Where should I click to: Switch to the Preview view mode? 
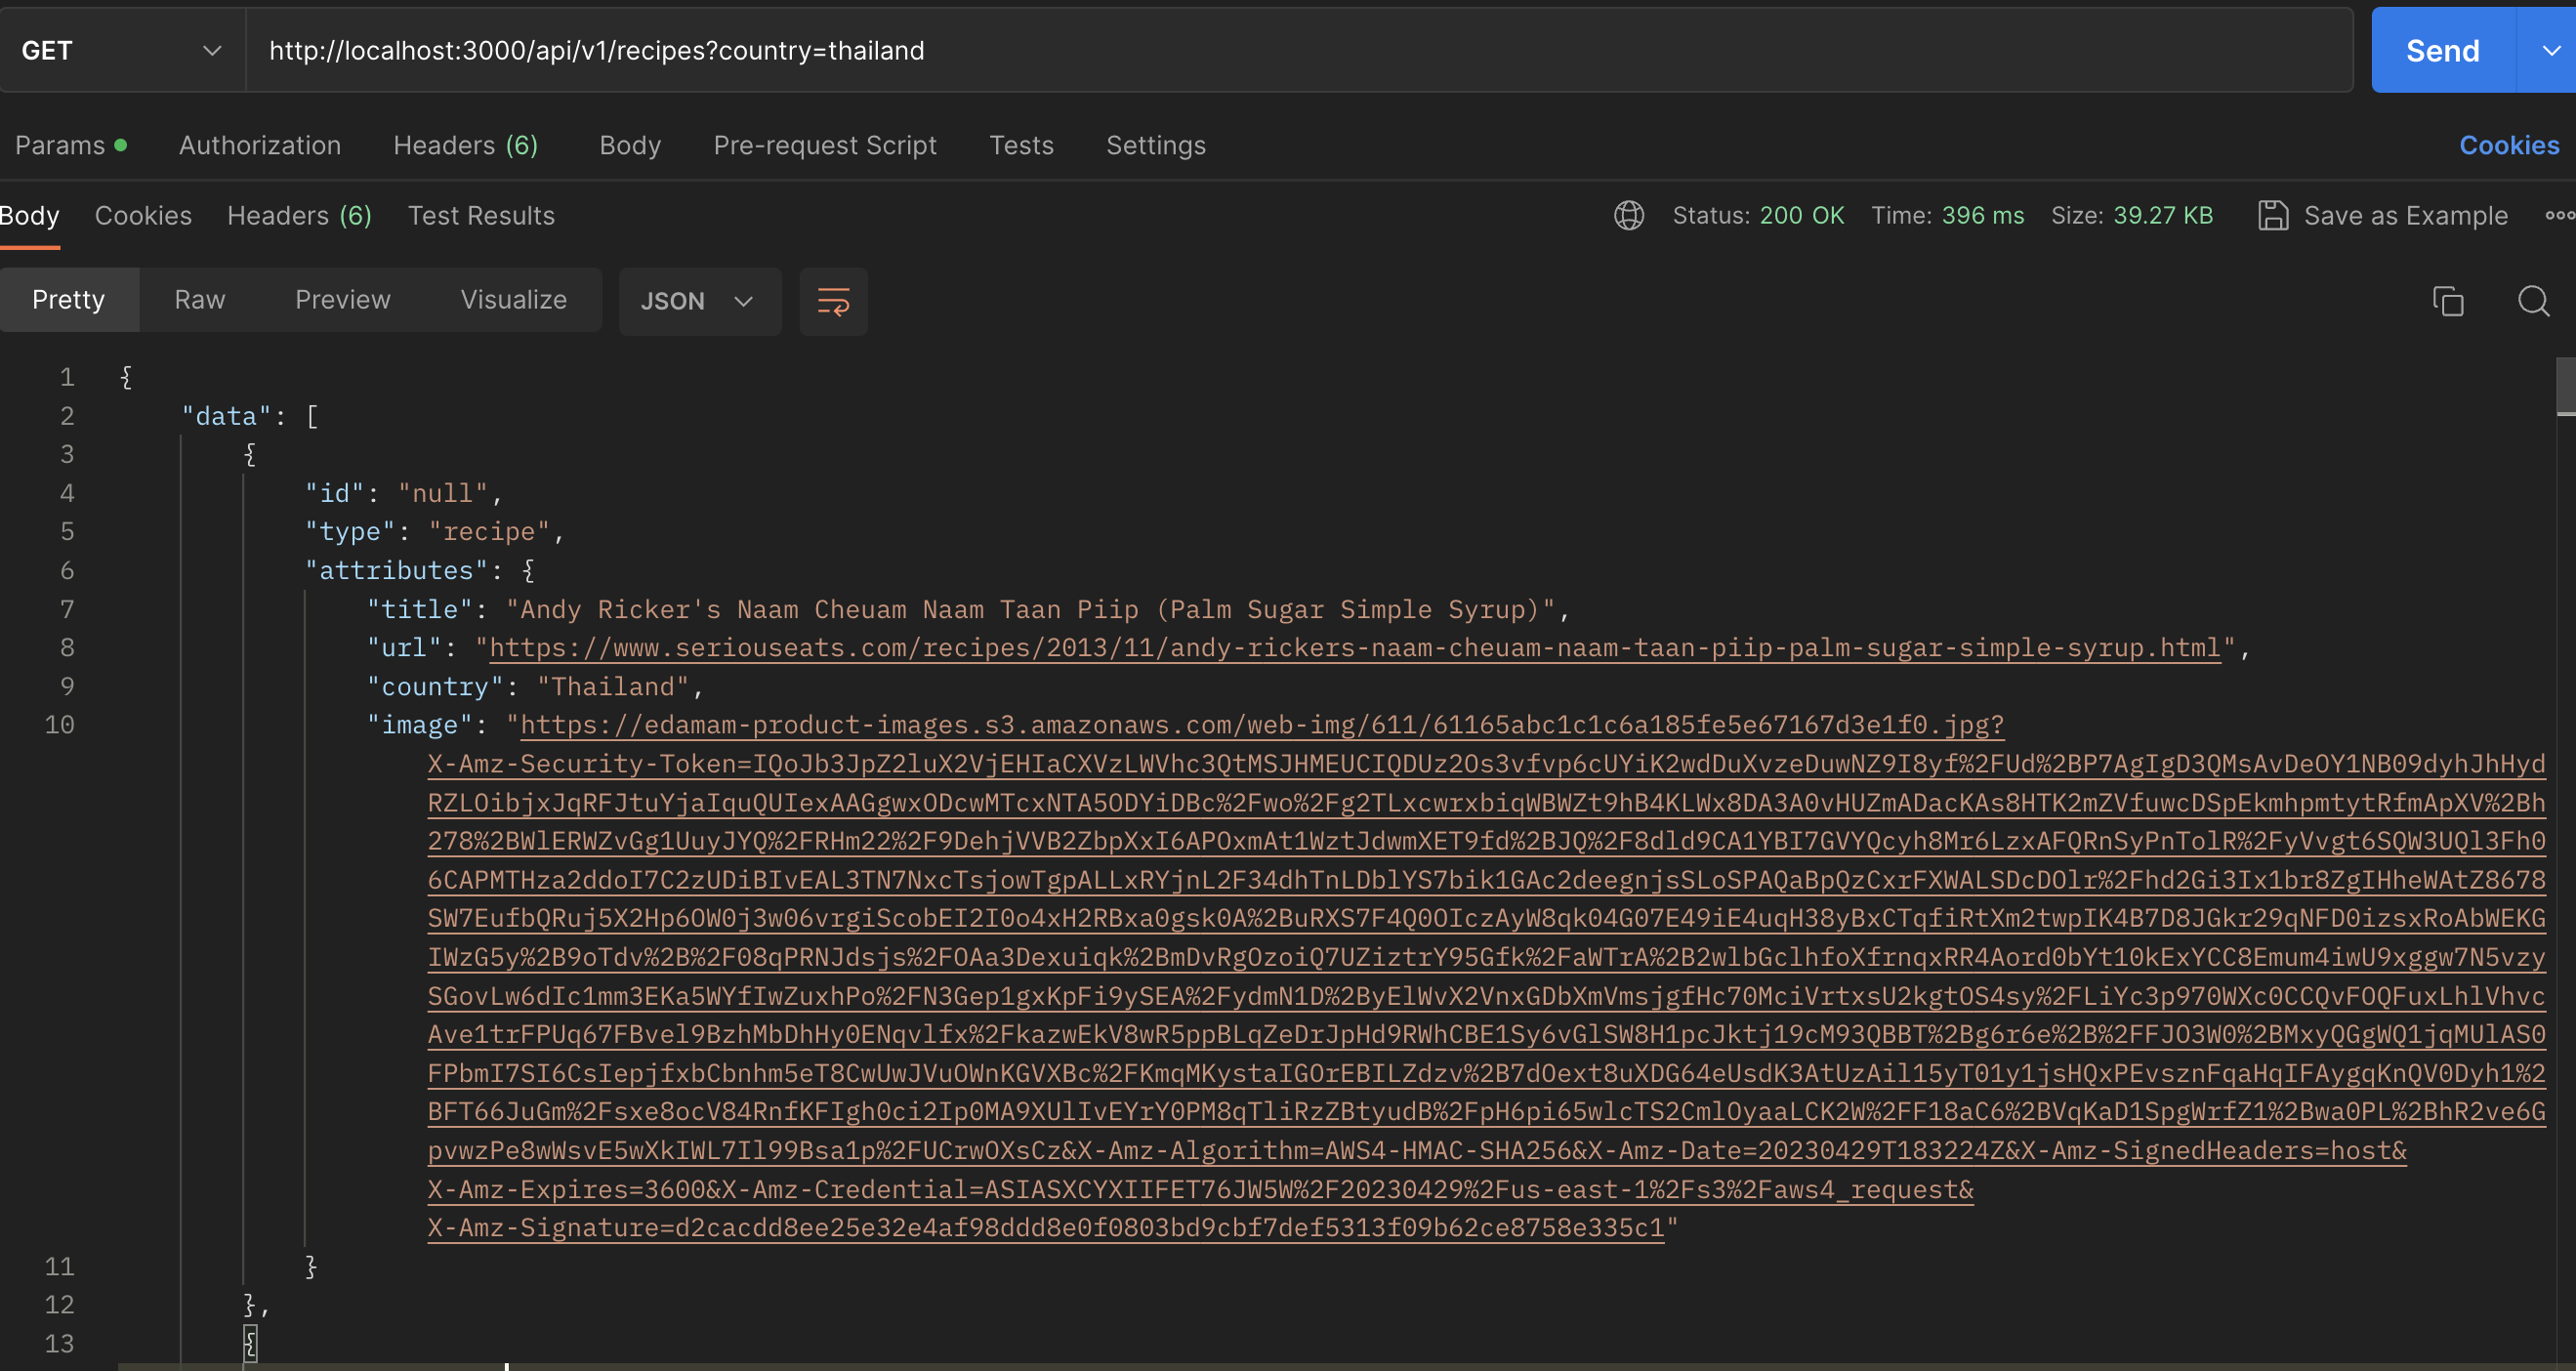click(342, 300)
